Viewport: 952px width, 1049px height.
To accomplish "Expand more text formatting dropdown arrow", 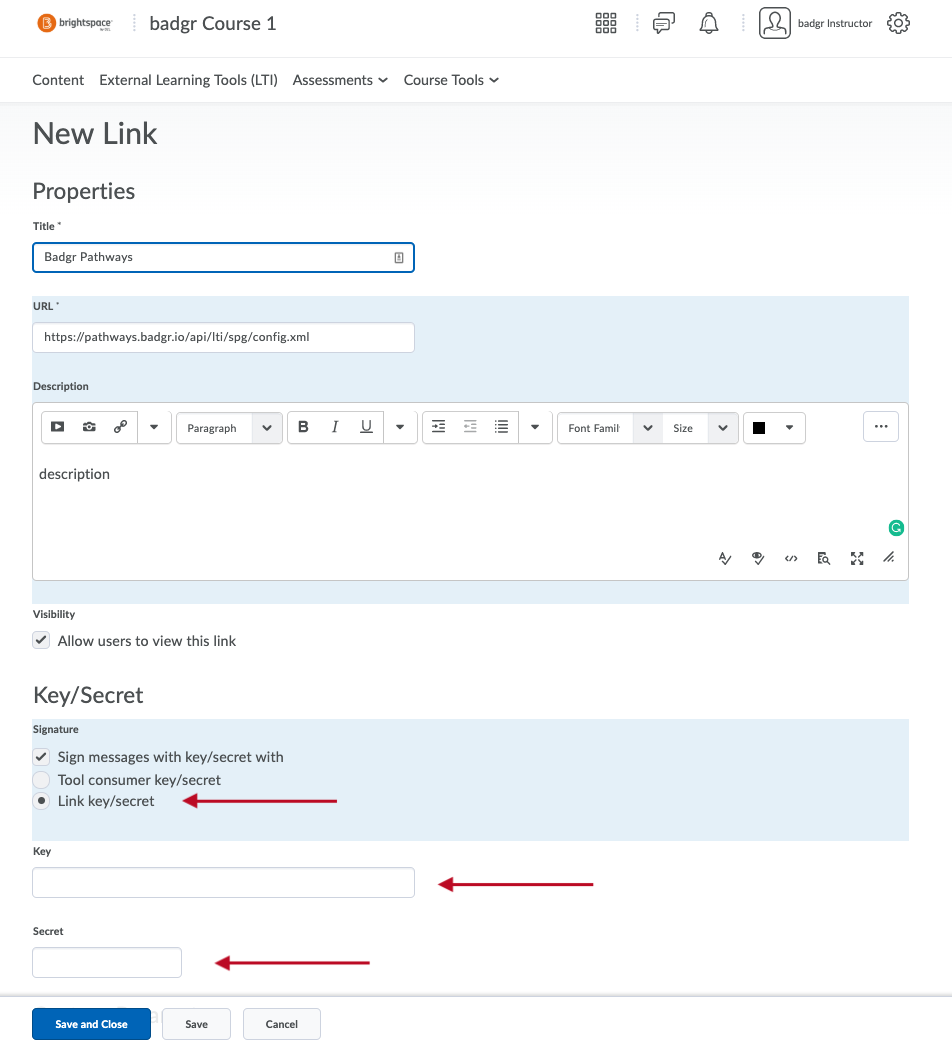I will (400, 427).
